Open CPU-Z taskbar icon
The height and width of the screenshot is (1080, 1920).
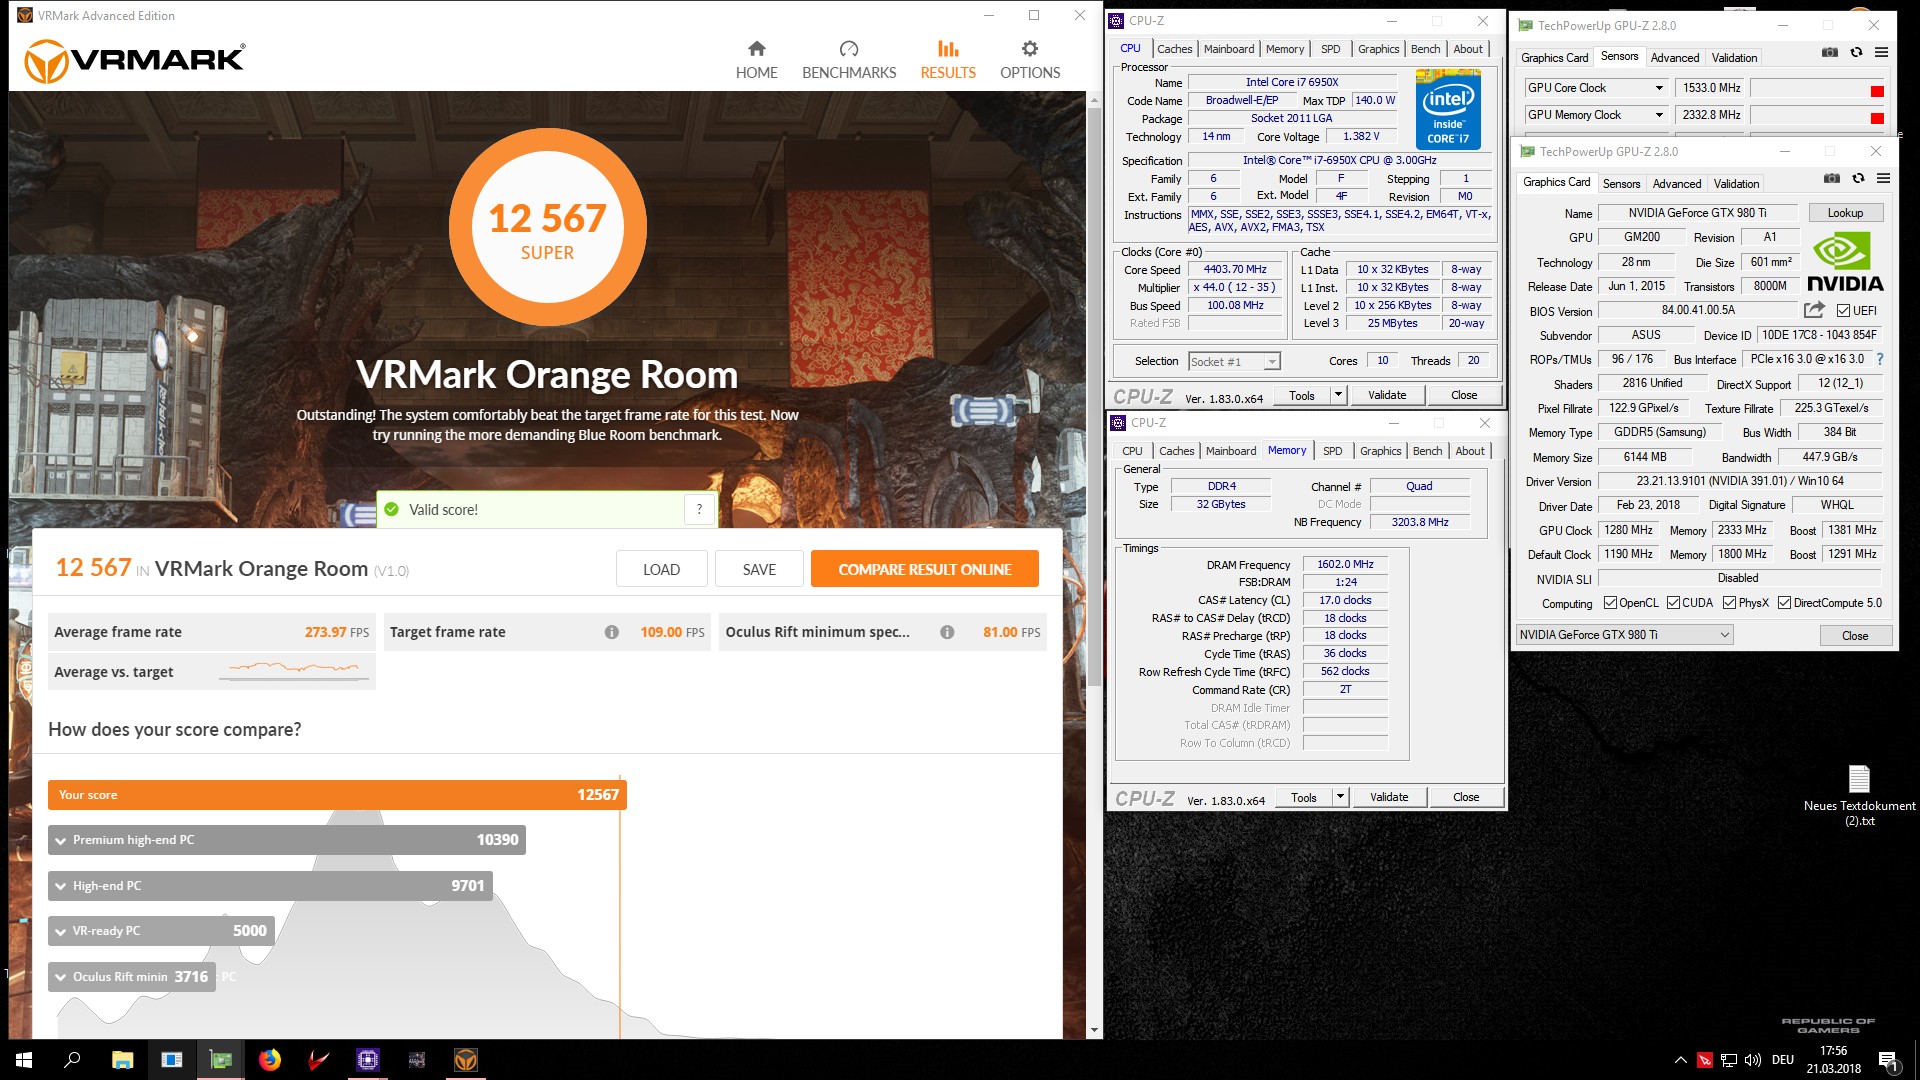367,1060
